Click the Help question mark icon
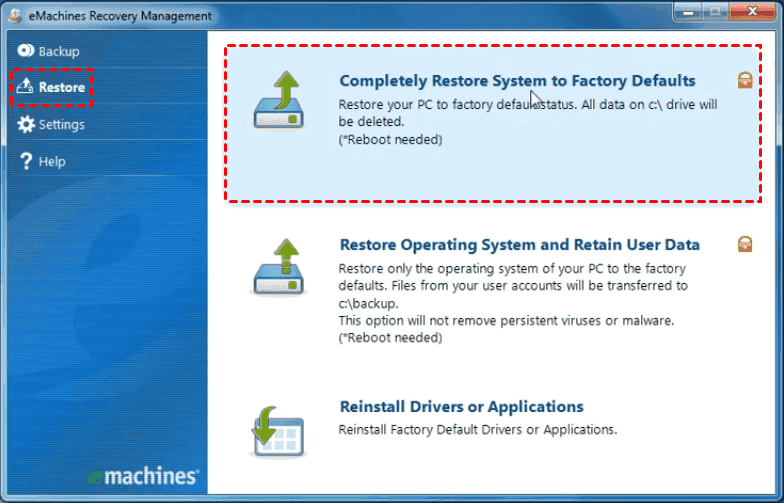Screen dimensions: 784x503 pyautogui.click(x=26, y=161)
